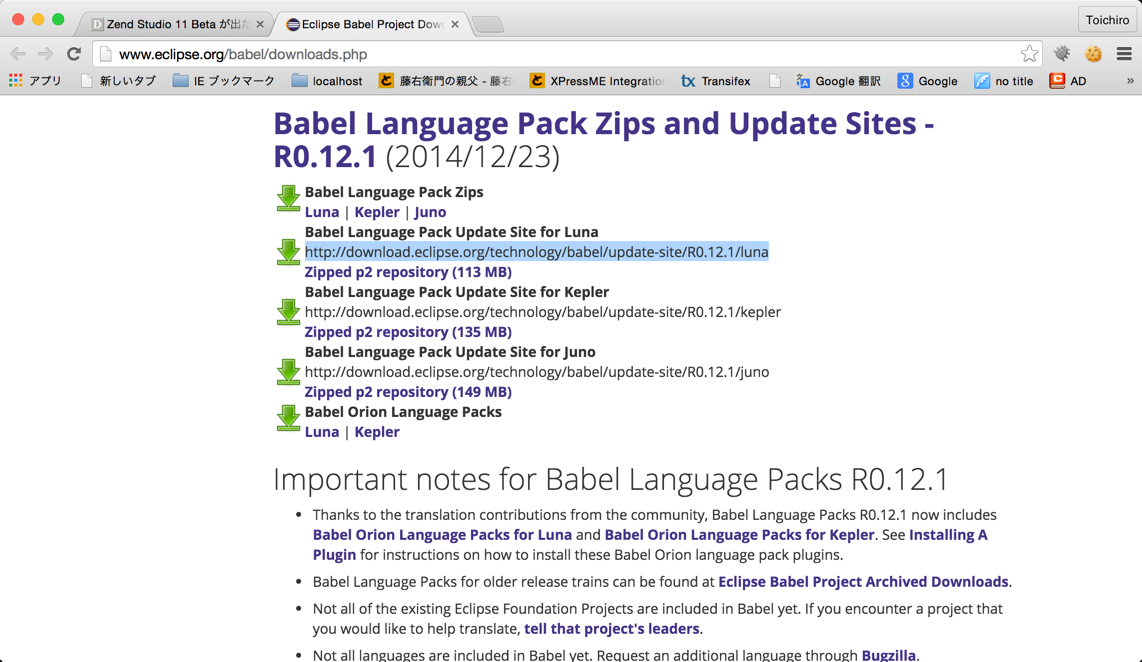Click the Important notes for Babel Language Packs heading
The height and width of the screenshot is (662, 1142).
point(611,479)
